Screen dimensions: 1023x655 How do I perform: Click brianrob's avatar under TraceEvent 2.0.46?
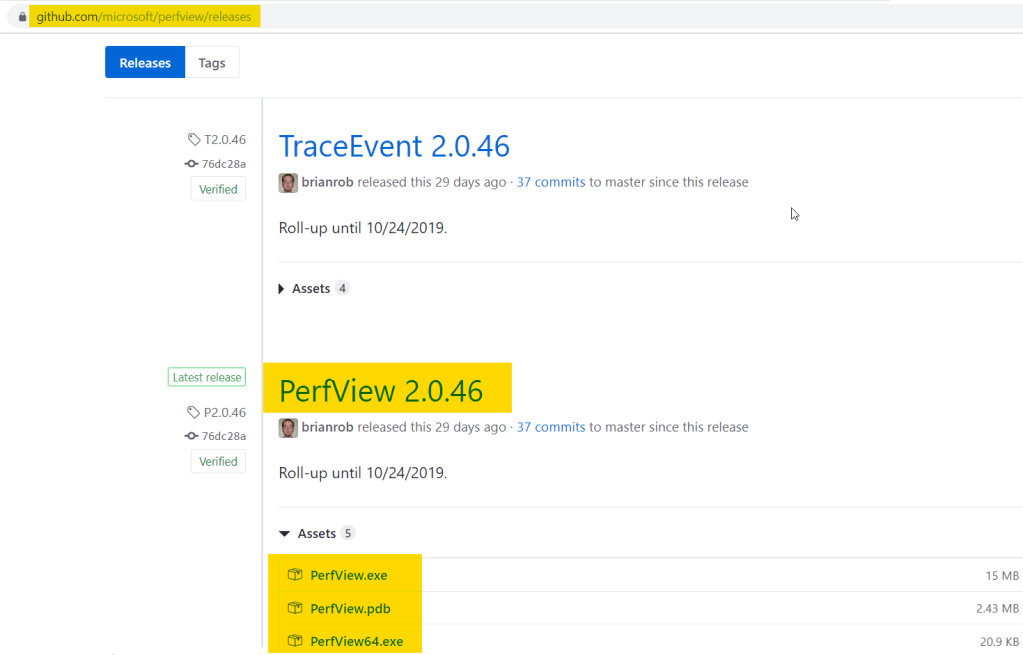coord(288,182)
